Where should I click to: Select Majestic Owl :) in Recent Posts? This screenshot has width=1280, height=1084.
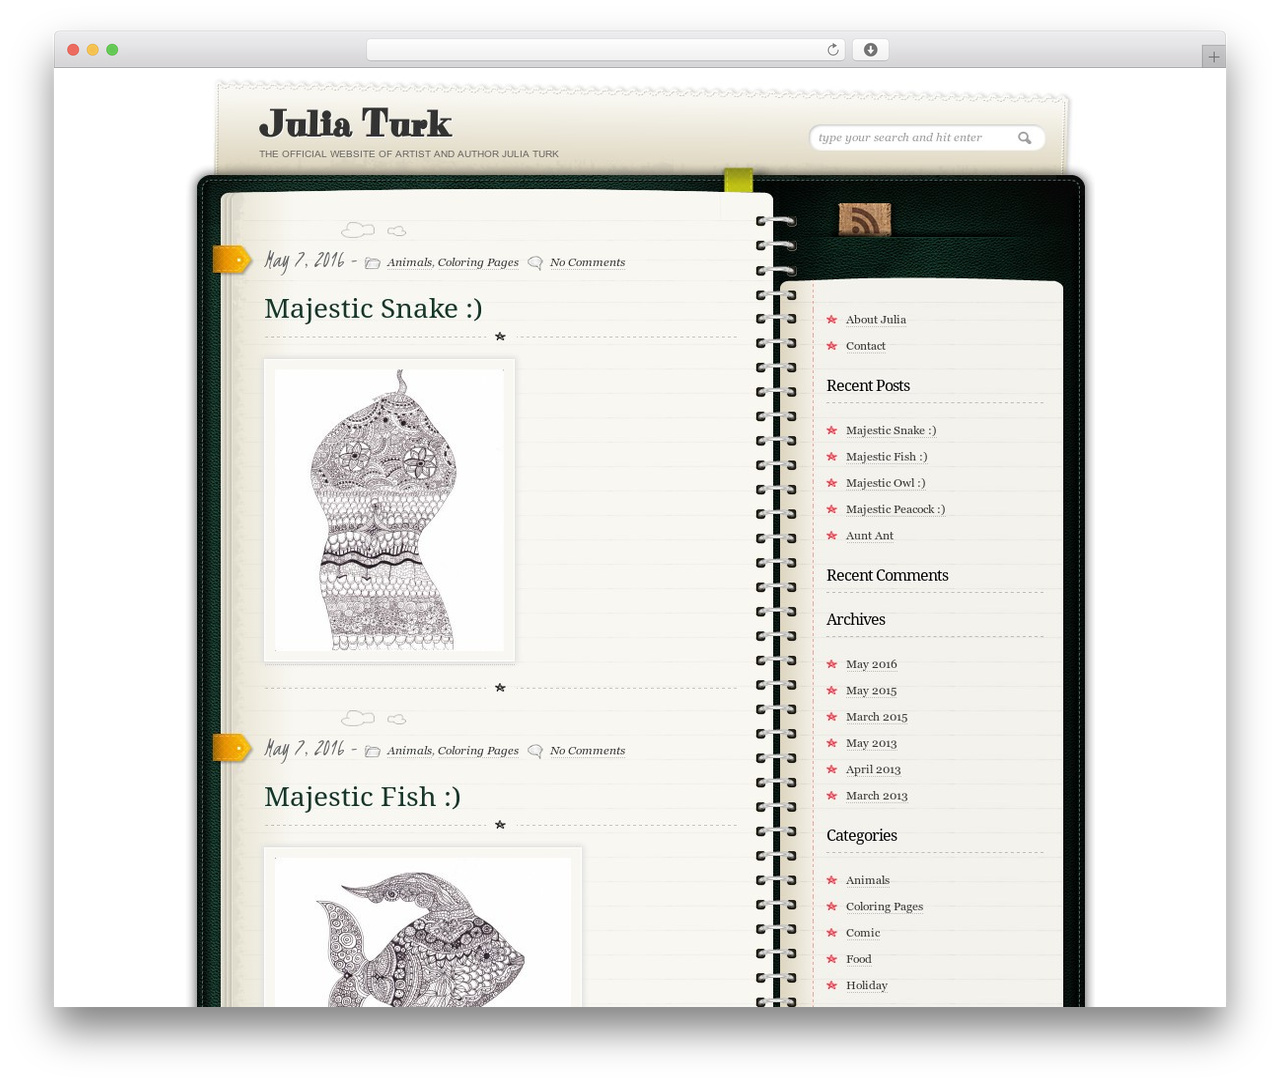point(886,483)
